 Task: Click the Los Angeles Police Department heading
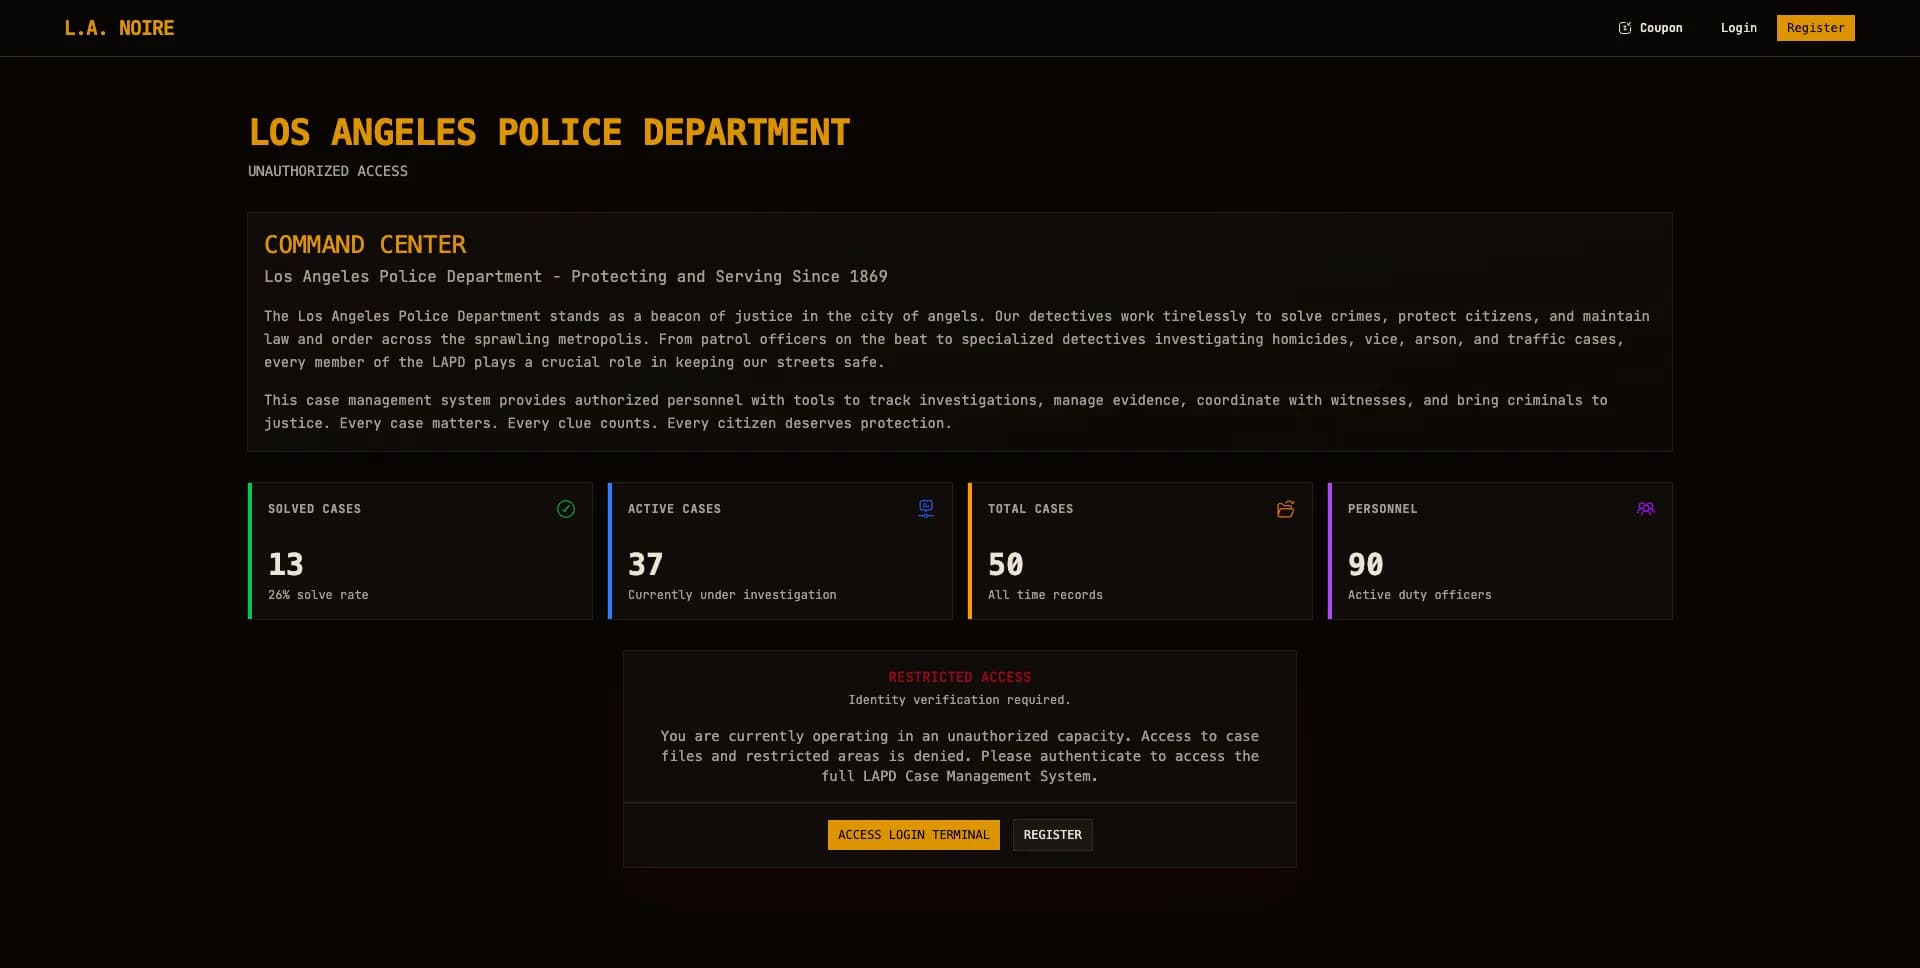tap(549, 132)
